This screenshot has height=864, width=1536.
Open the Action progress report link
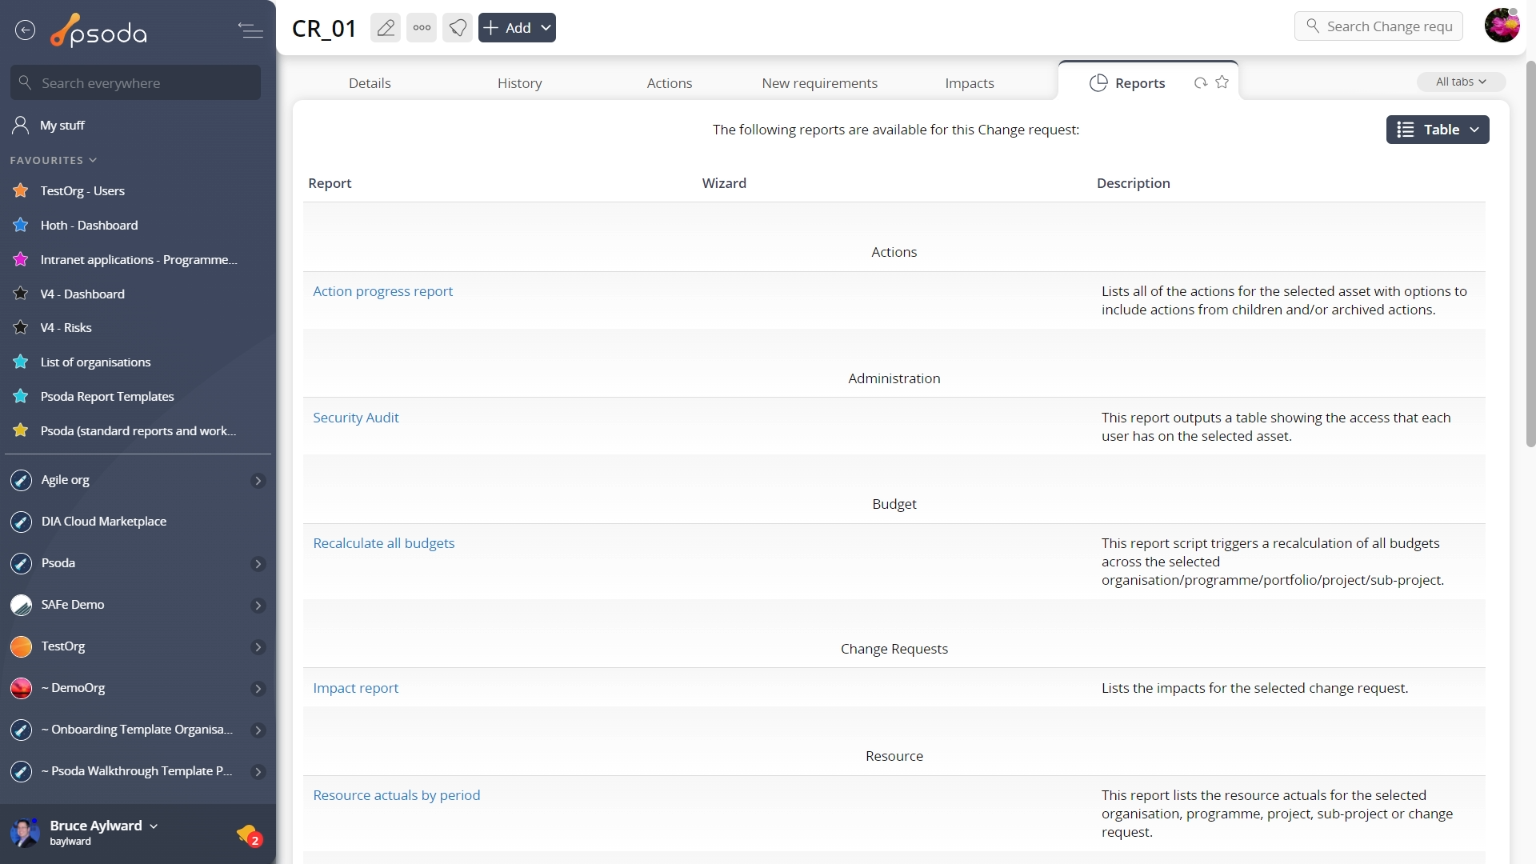(x=383, y=291)
